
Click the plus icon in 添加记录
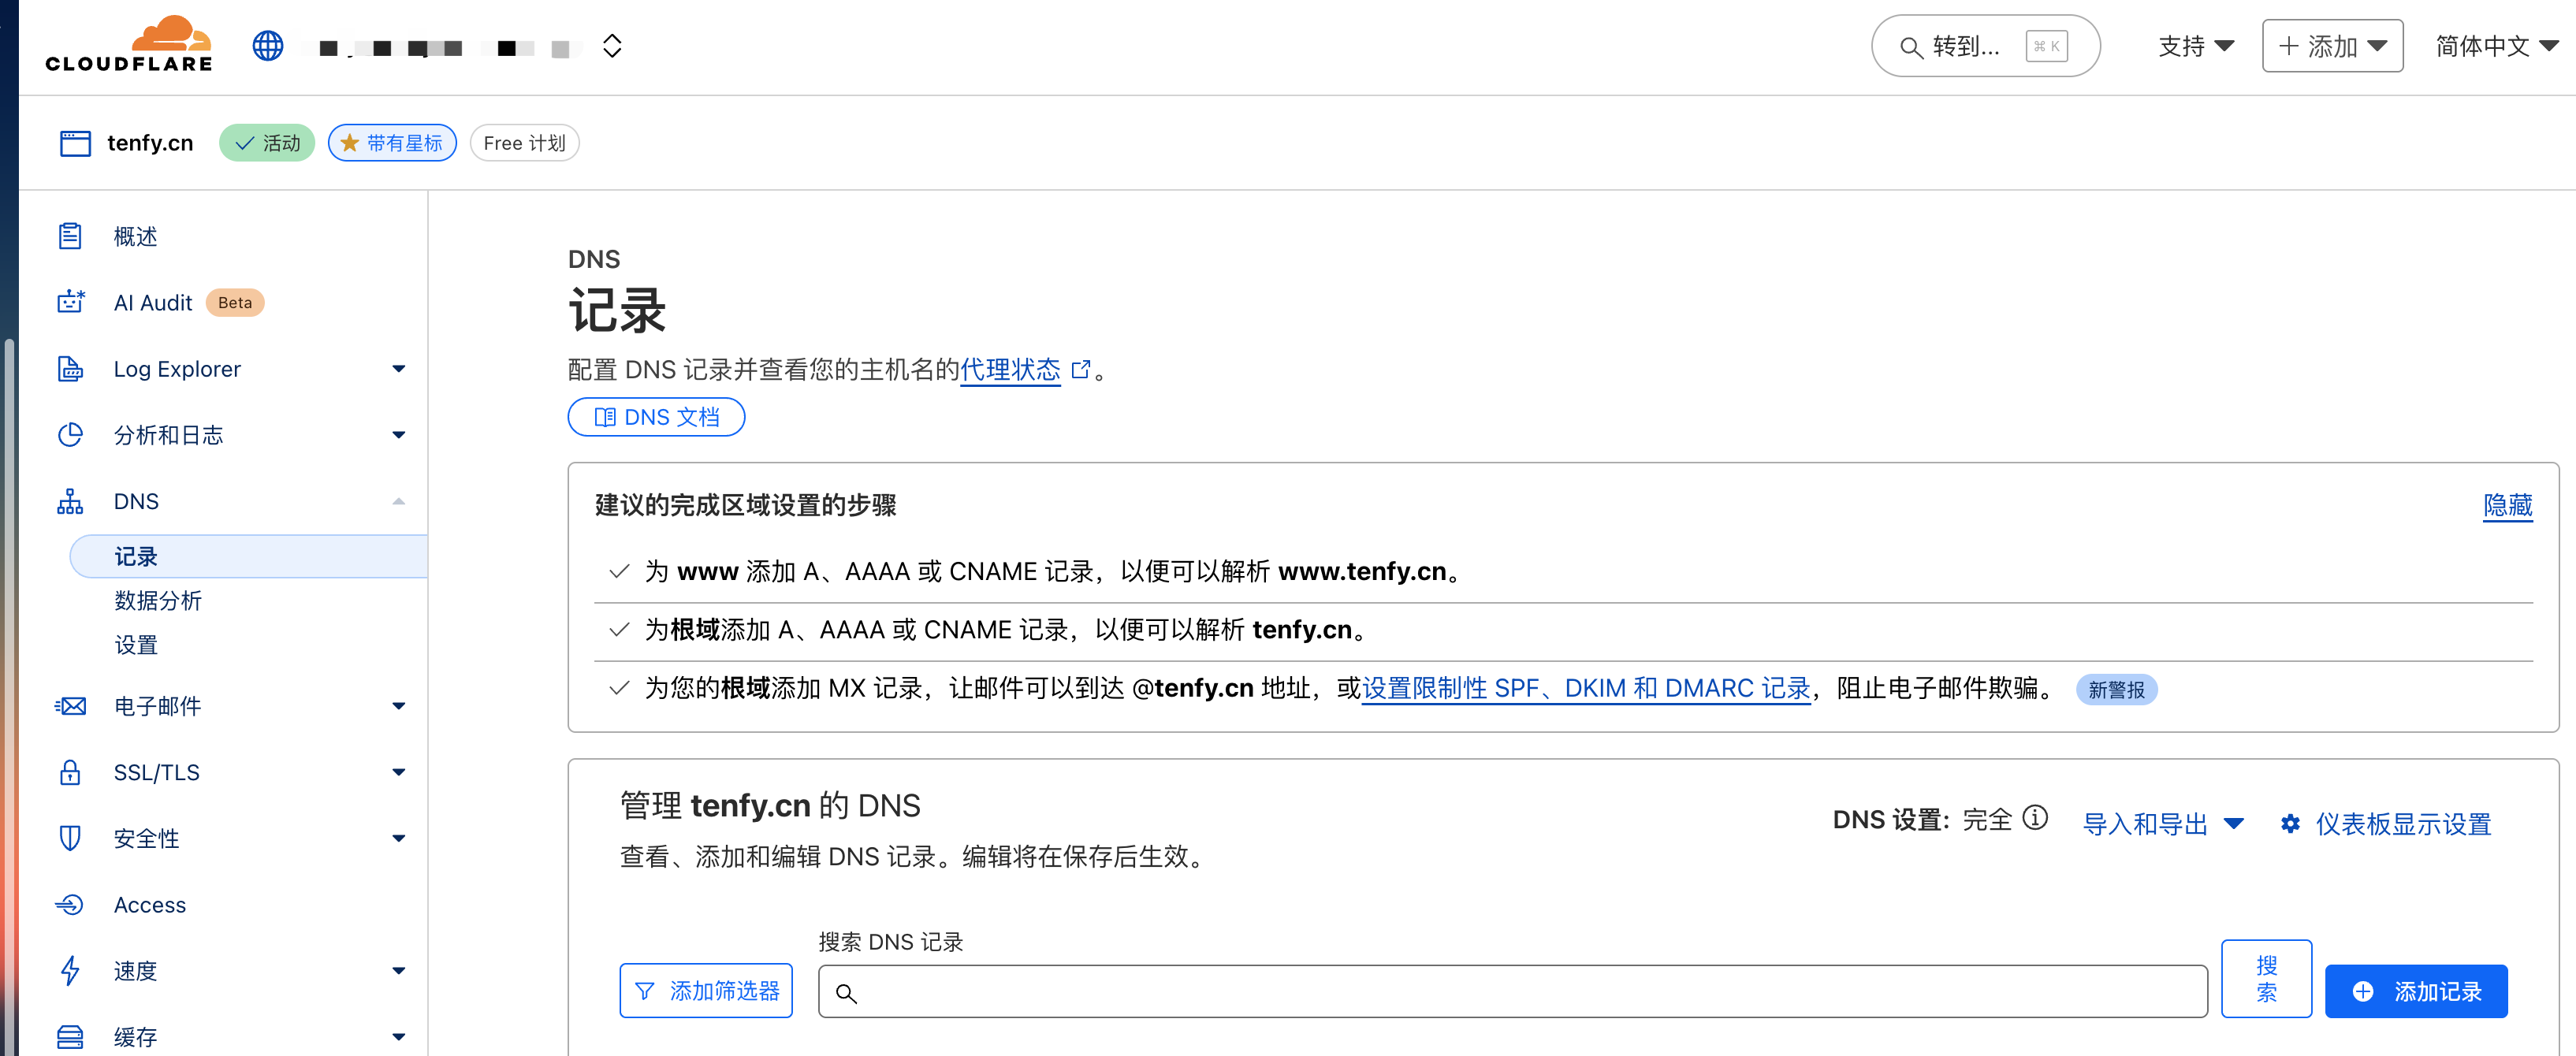[x=2363, y=991]
